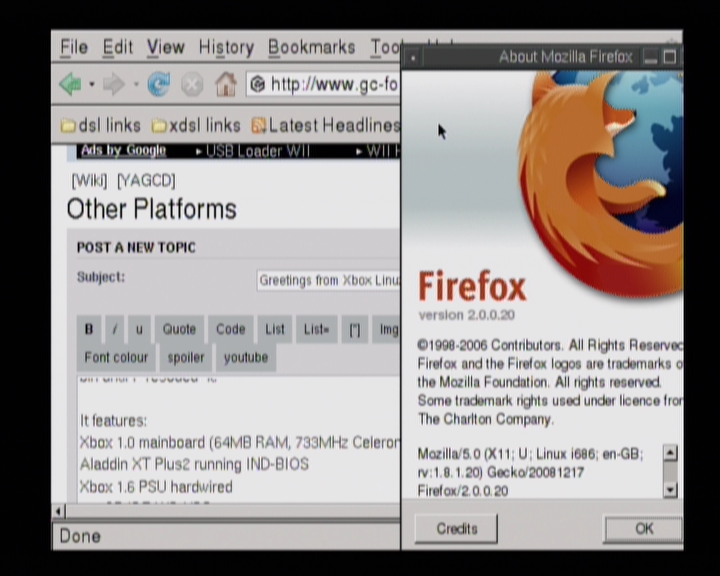Open the Forward button history dropdown arrow

[x=136, y=85]
